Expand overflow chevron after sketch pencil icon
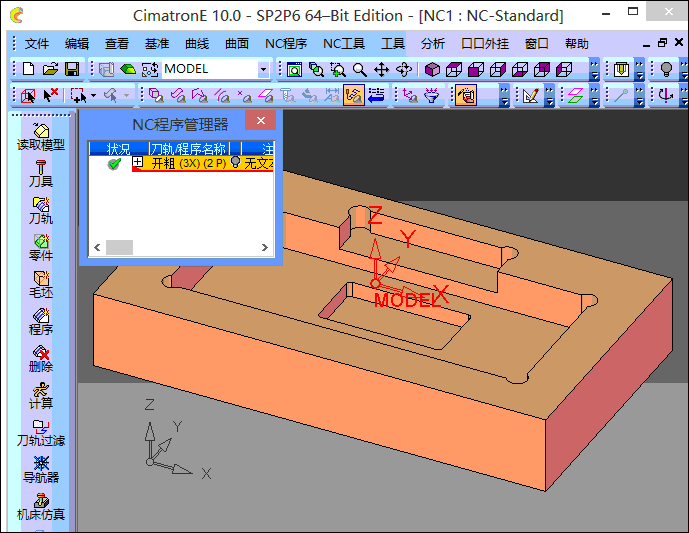 (549, 95)
